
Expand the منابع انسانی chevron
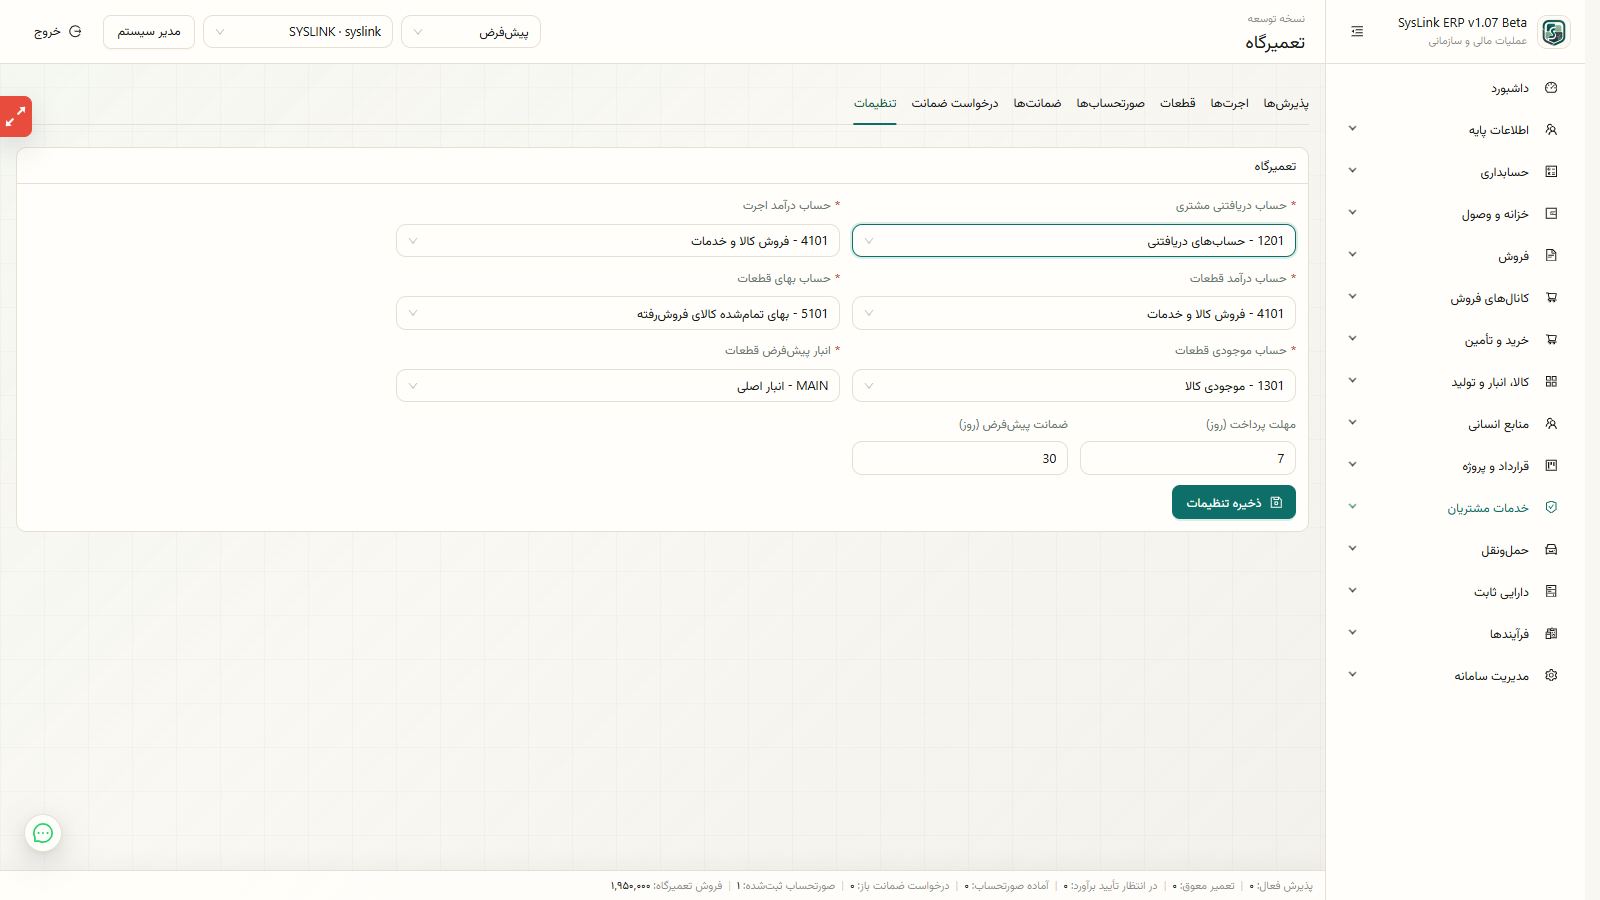(x=1352, y=423)
